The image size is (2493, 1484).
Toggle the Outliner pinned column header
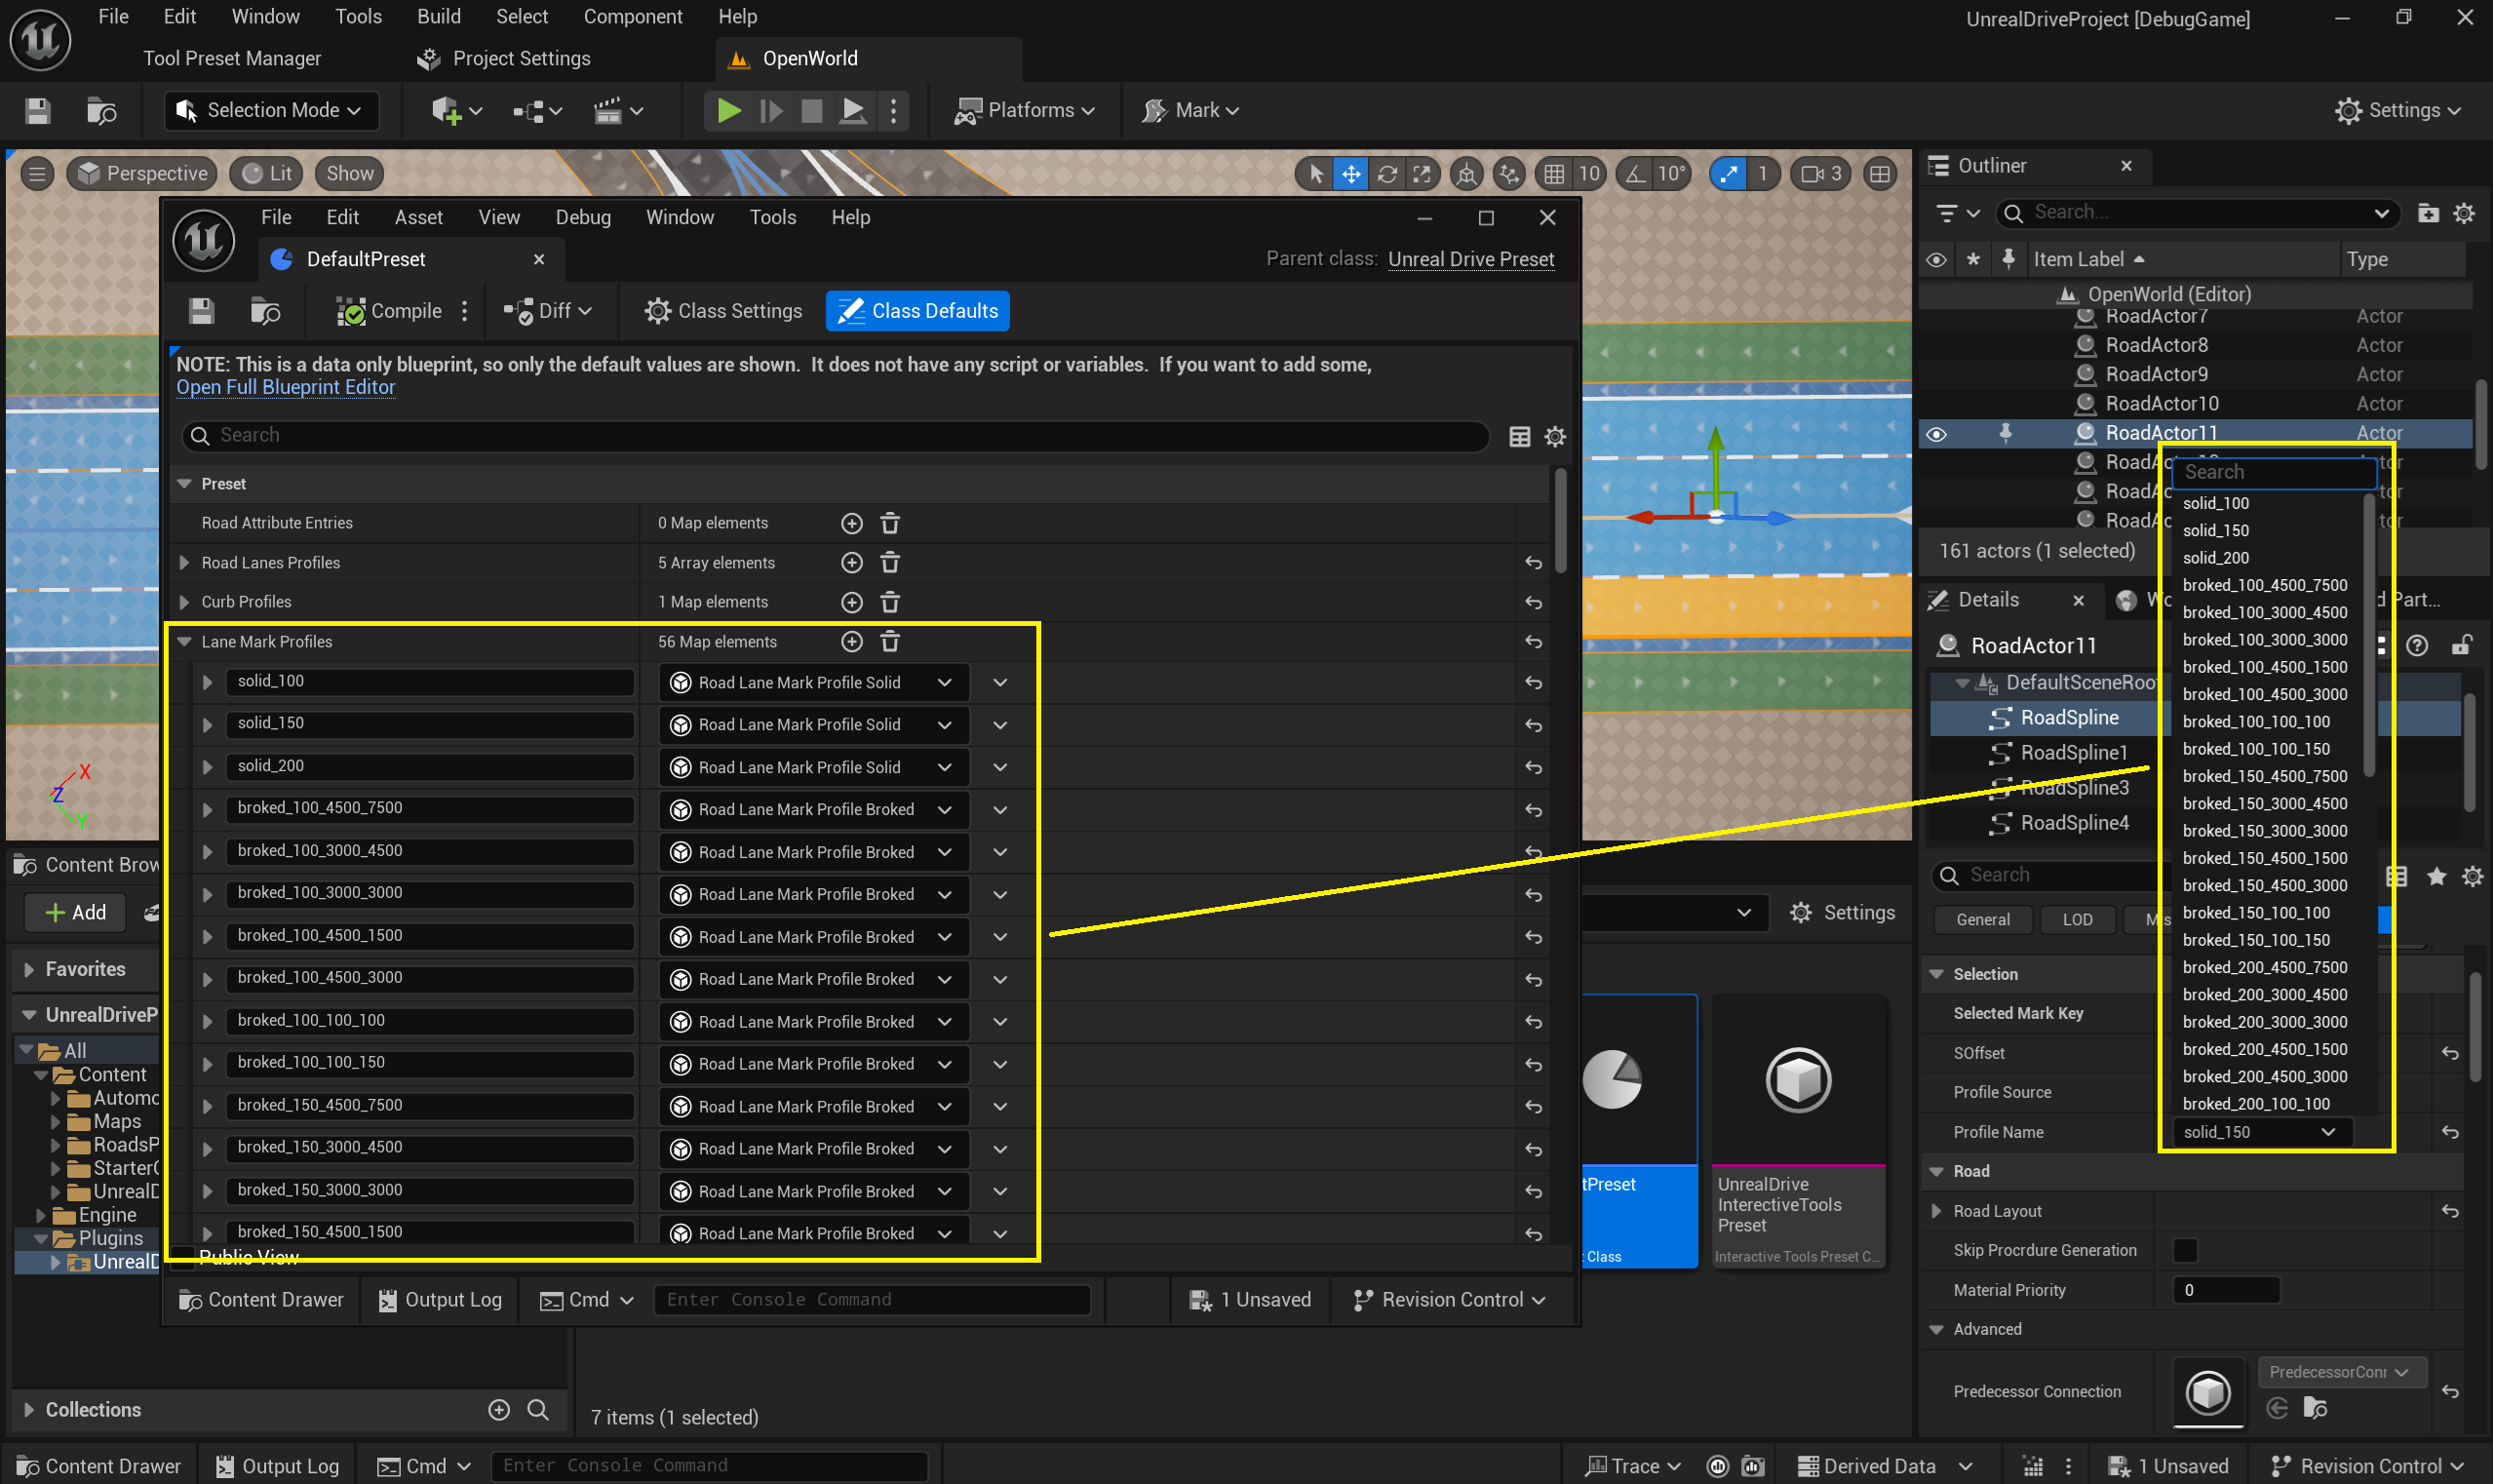point(2007,260)
